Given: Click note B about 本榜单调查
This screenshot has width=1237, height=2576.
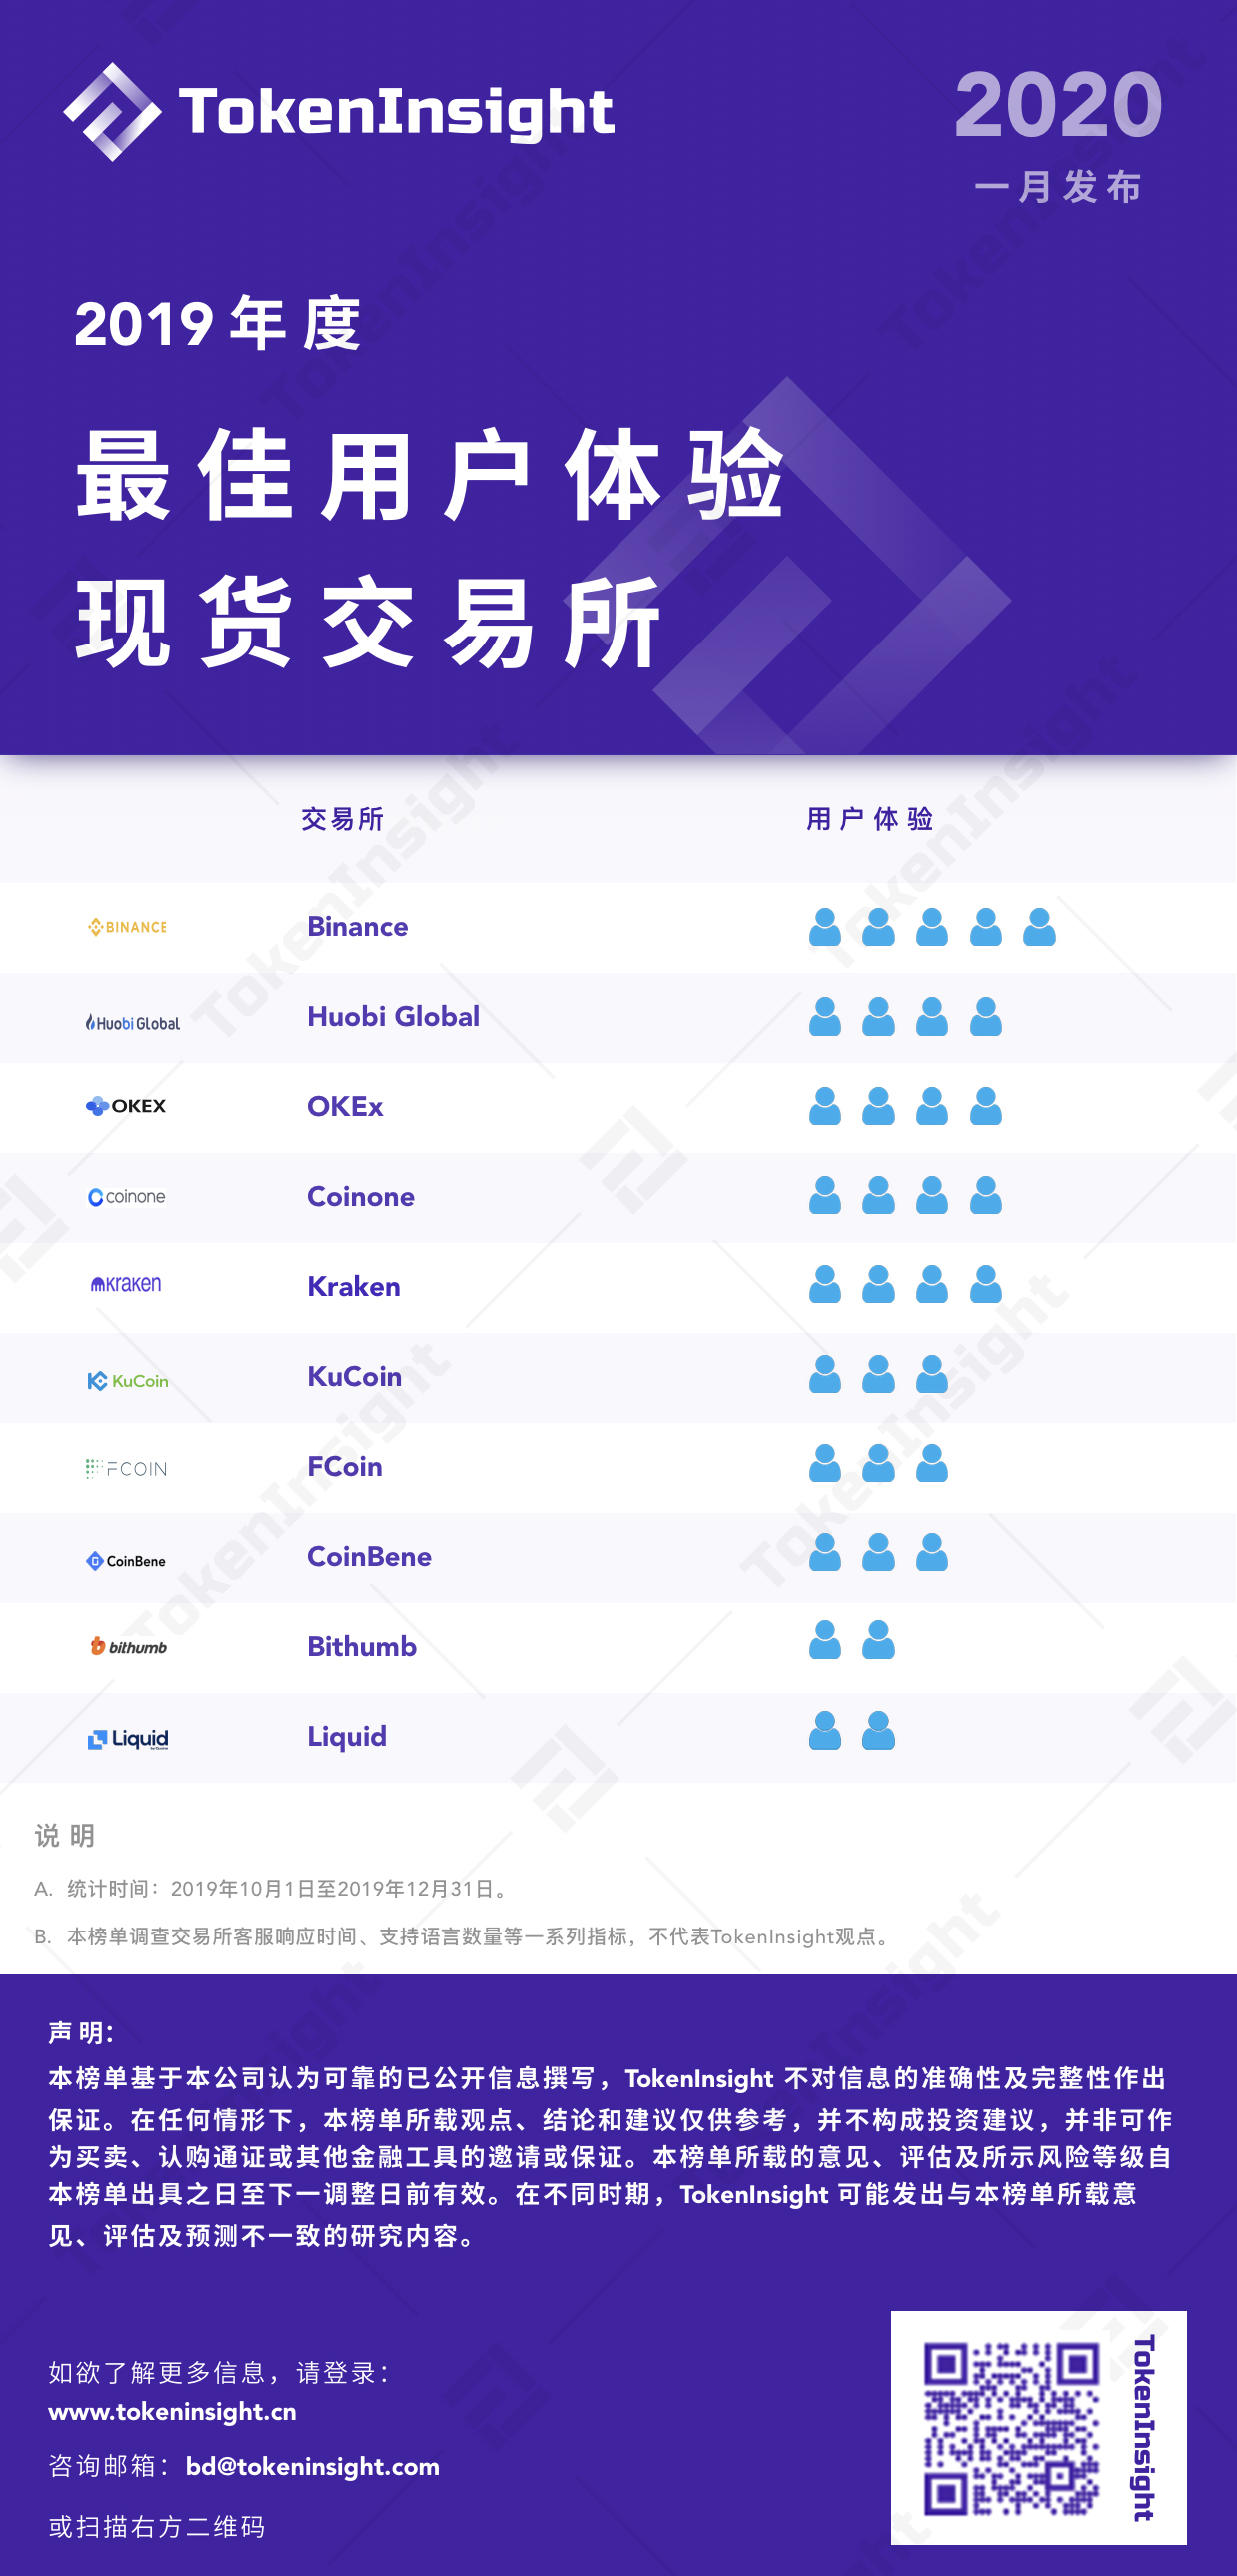Looking at the screenshot, I should 464,1936.
